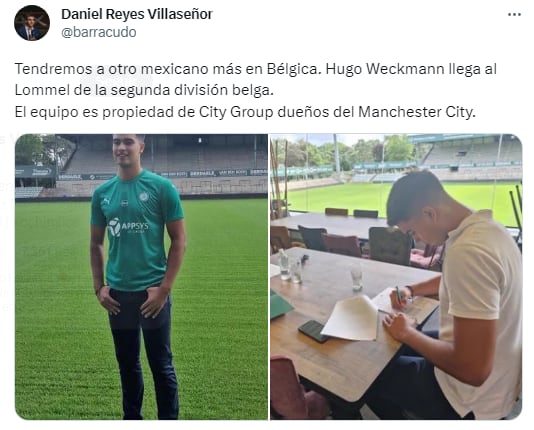Click the Puma logo on the green jersey

click(106, 202)
